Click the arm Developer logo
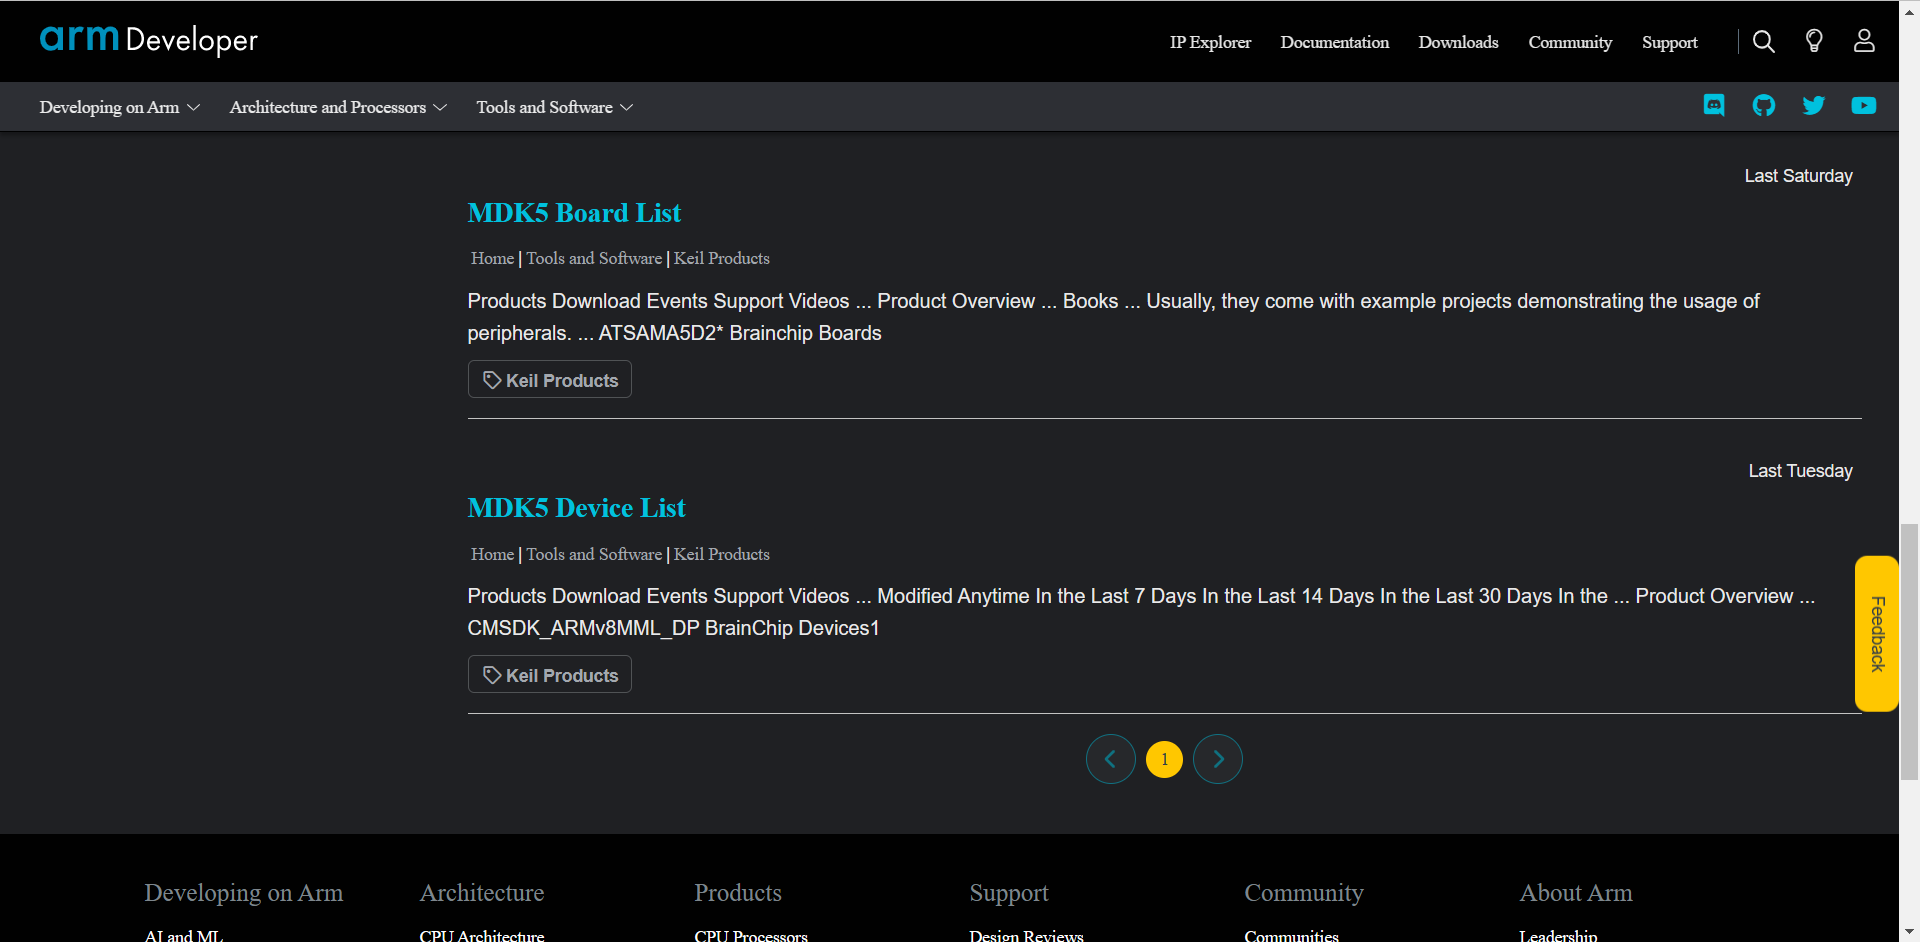Image resolution: width=1920 pixels, height=942 pixels. 149,40
